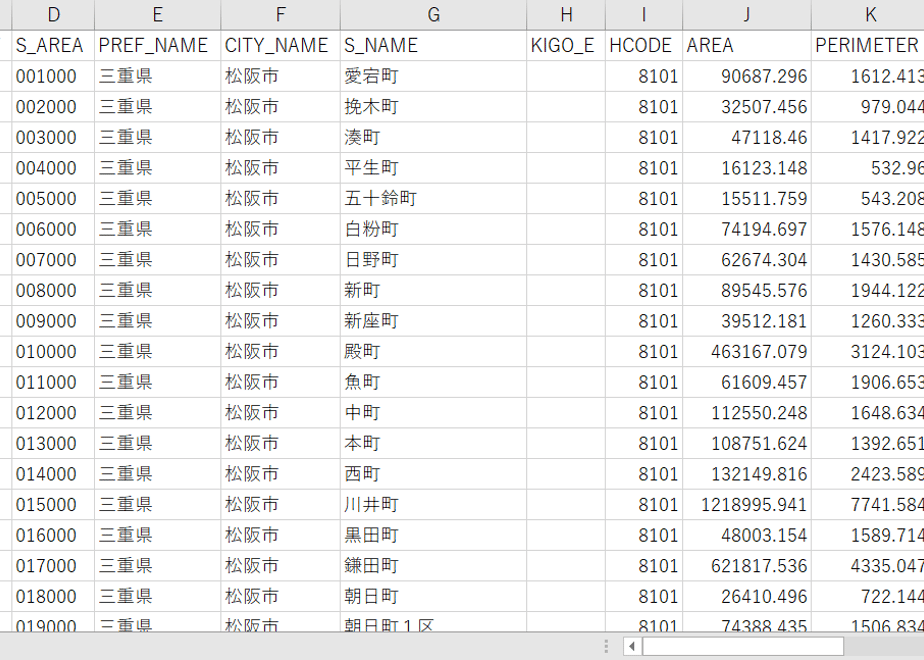Select column I header

pos(644,15)
